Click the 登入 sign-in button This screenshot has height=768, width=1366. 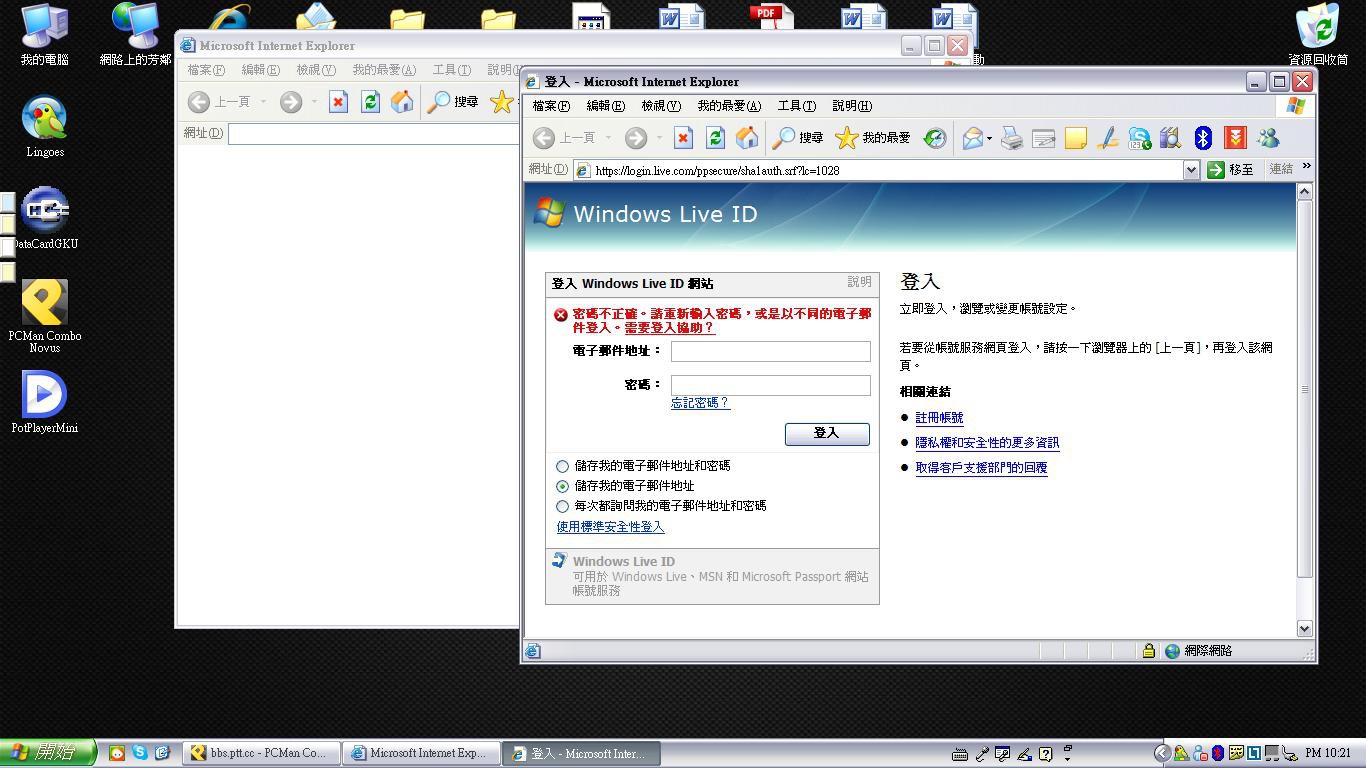tap(827, 433)
